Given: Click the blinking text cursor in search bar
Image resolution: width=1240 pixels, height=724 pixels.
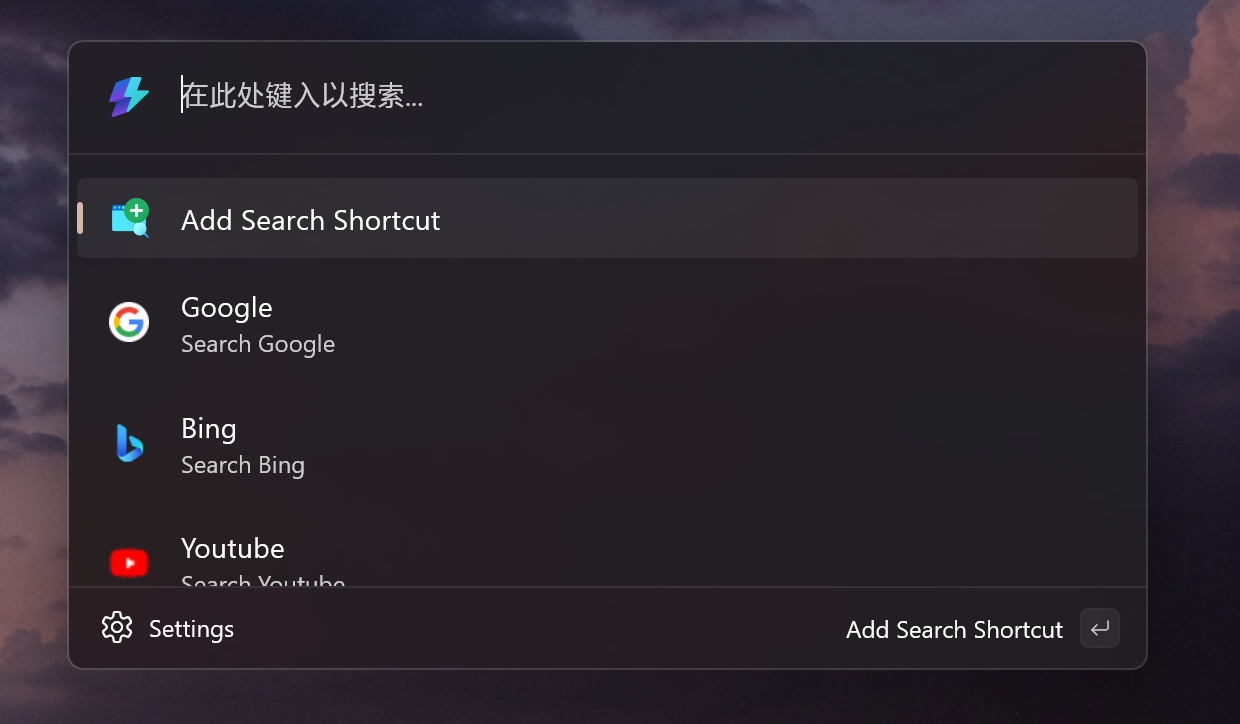Looking at the screenshot, I should click(182, 96).
